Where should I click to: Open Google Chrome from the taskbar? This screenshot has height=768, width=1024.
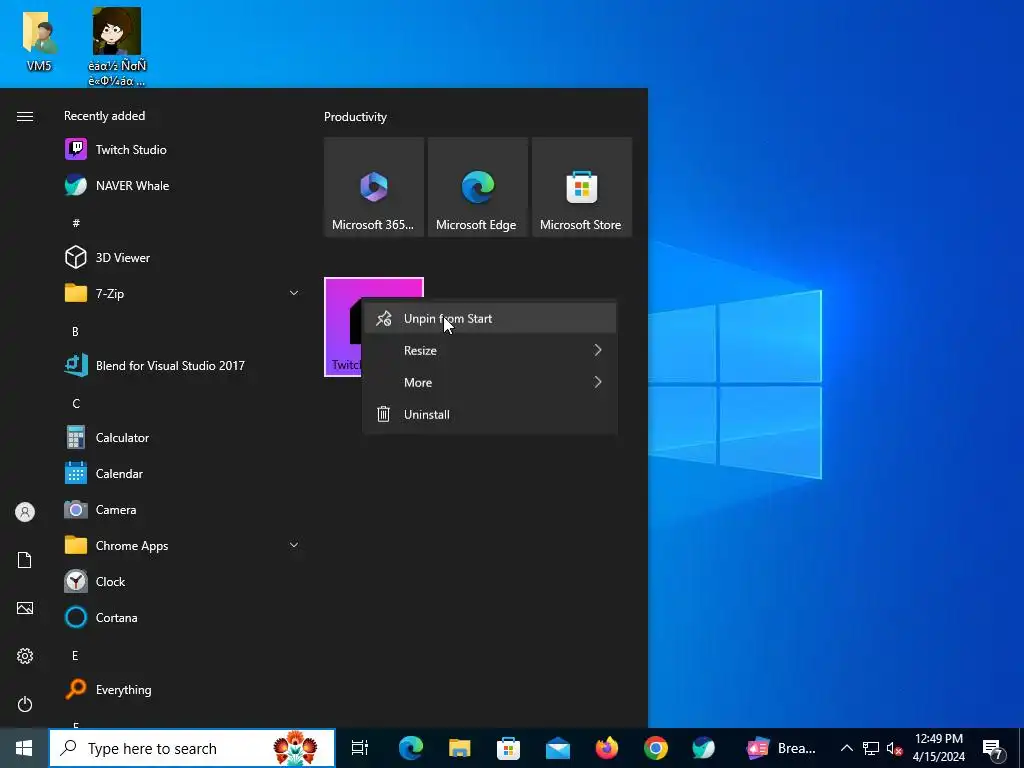[656, 748]
